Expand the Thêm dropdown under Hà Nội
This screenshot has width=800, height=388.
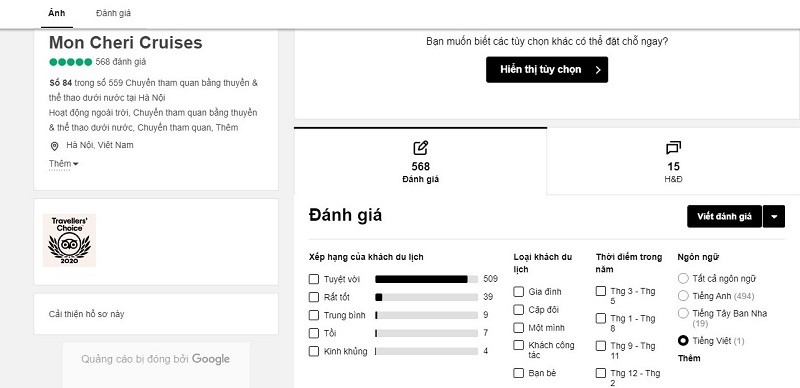(63, 164)
